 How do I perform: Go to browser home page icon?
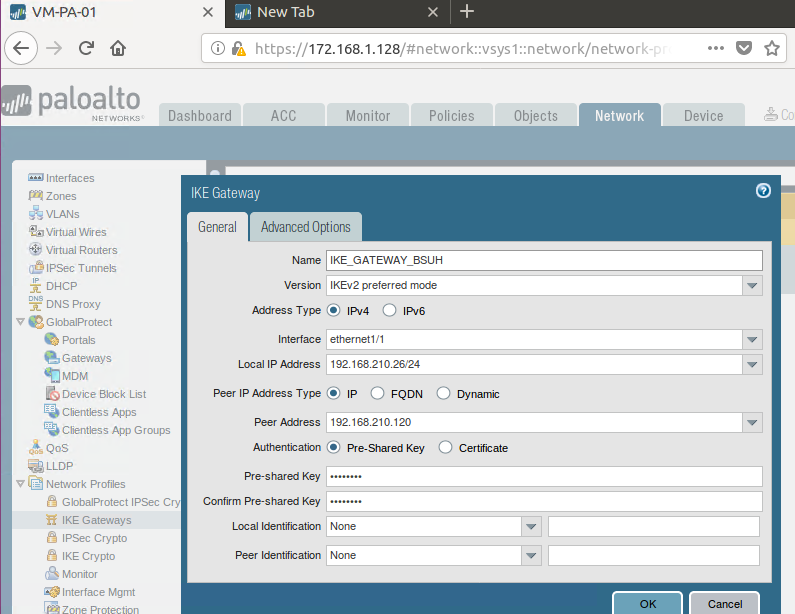point(118,48)
